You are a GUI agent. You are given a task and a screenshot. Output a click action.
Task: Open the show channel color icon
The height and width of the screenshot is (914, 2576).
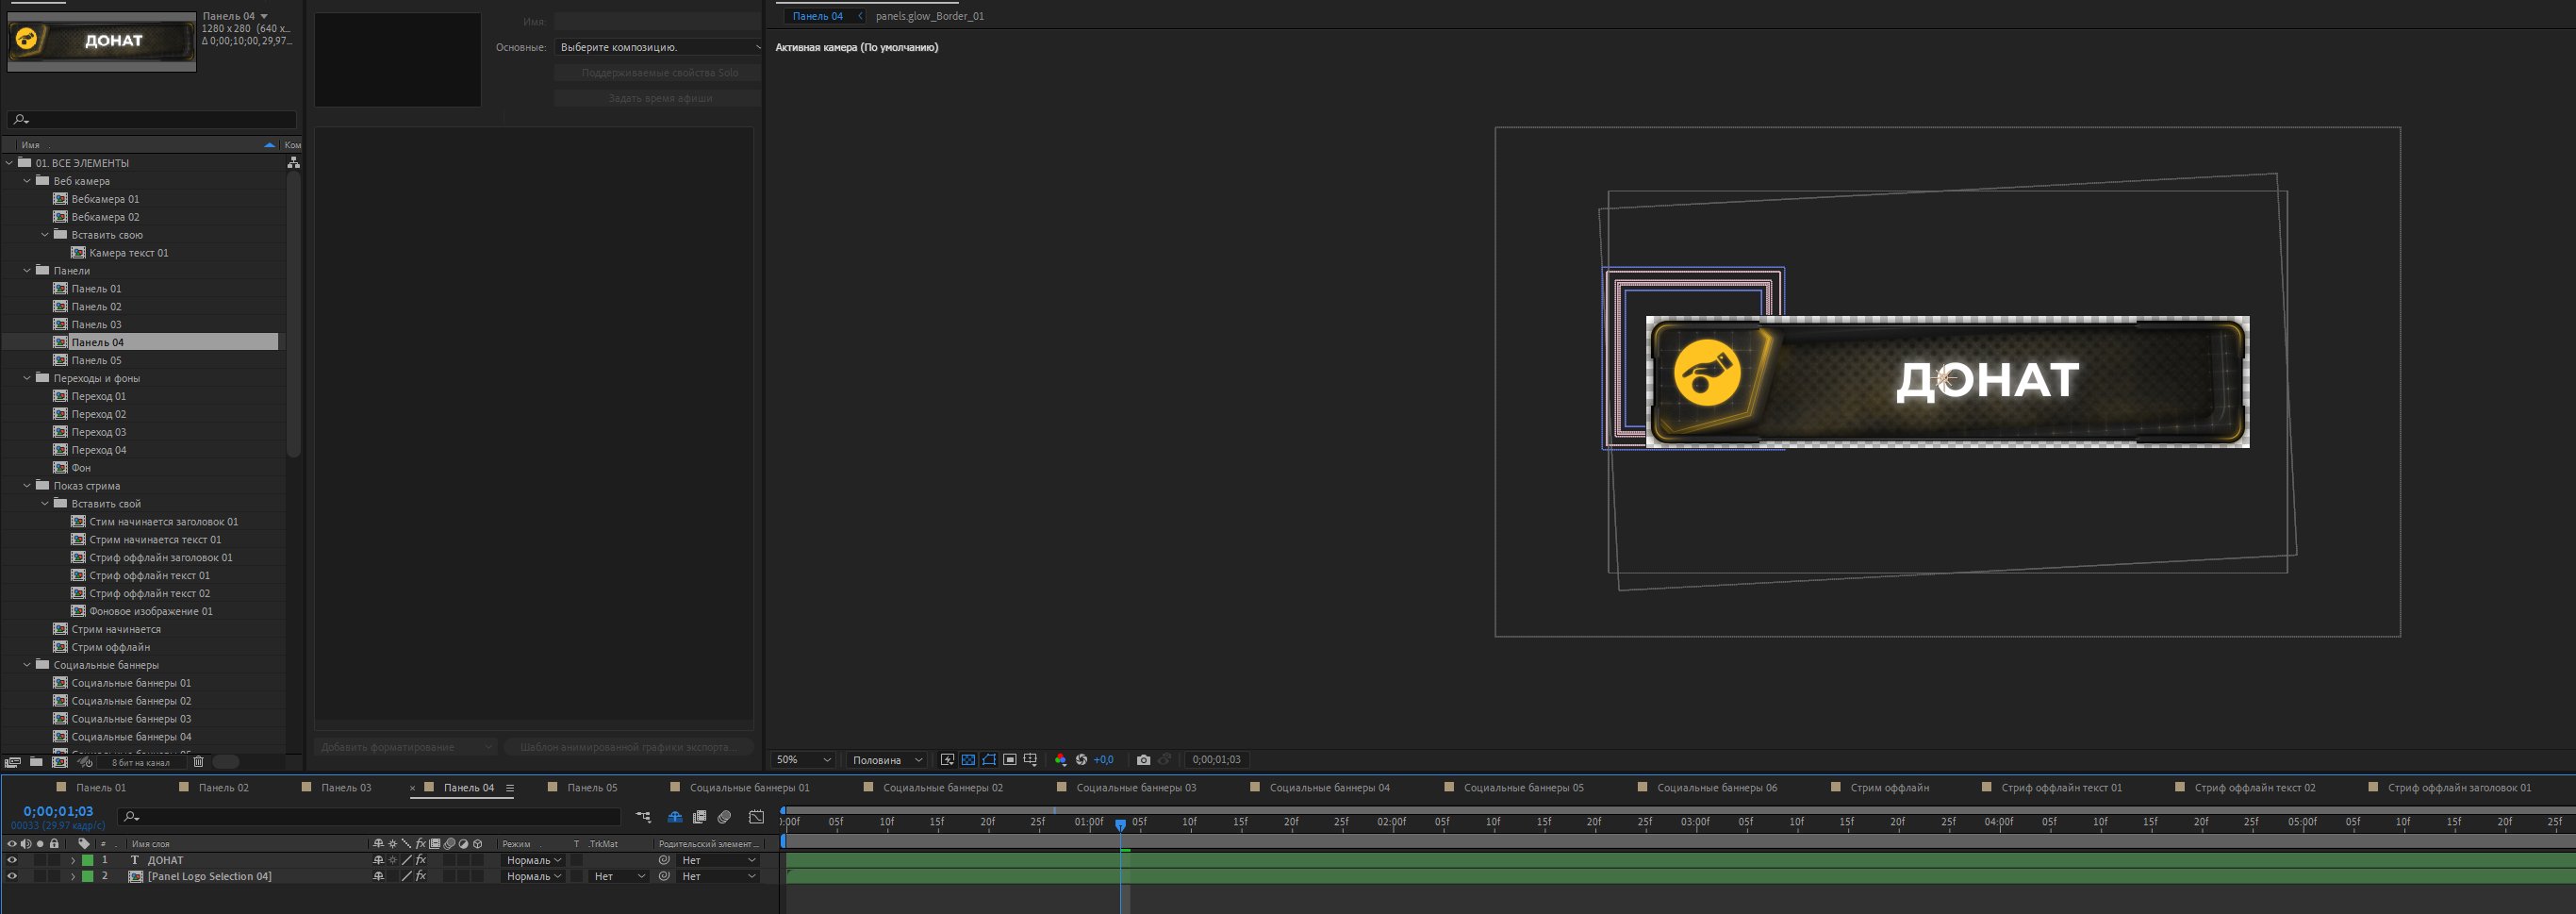pos(1060,760)
